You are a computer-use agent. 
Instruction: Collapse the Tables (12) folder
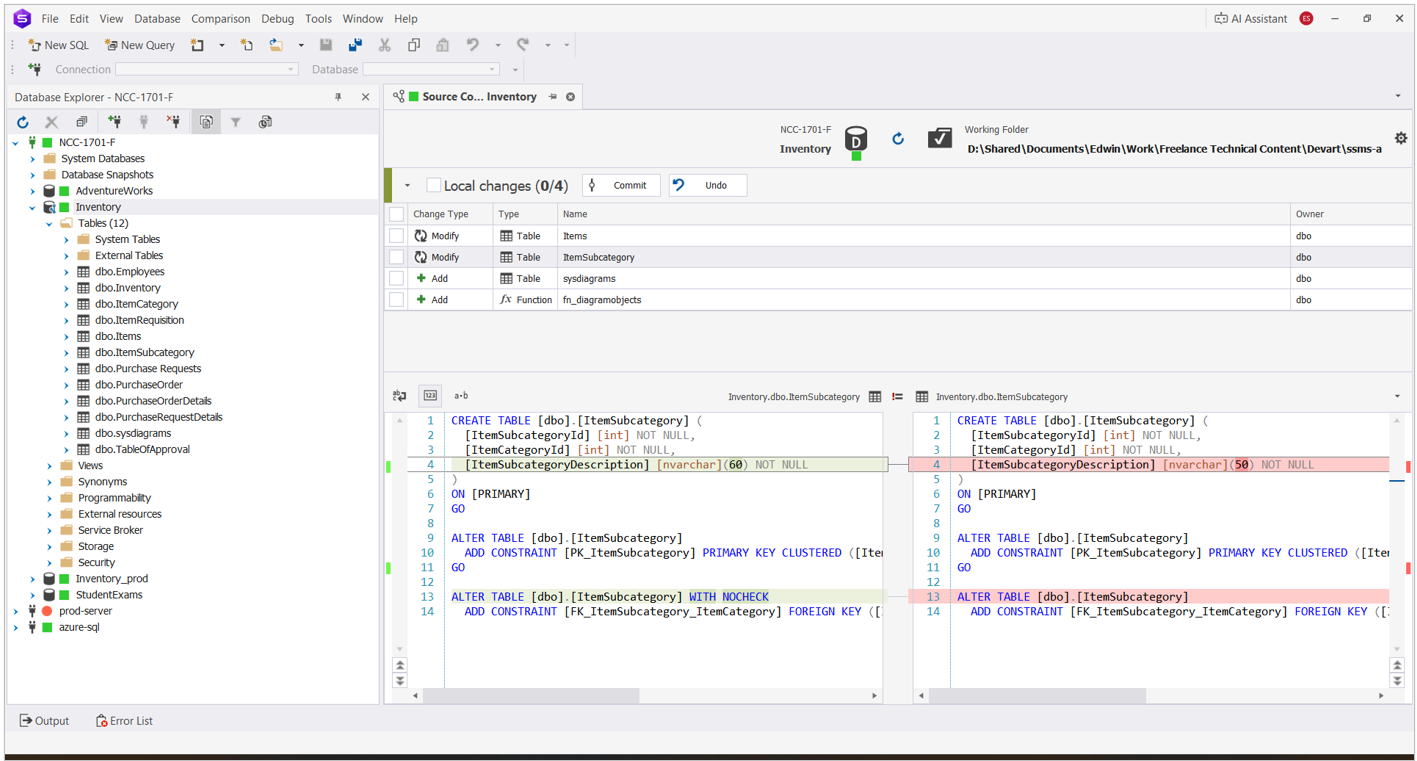50,224
